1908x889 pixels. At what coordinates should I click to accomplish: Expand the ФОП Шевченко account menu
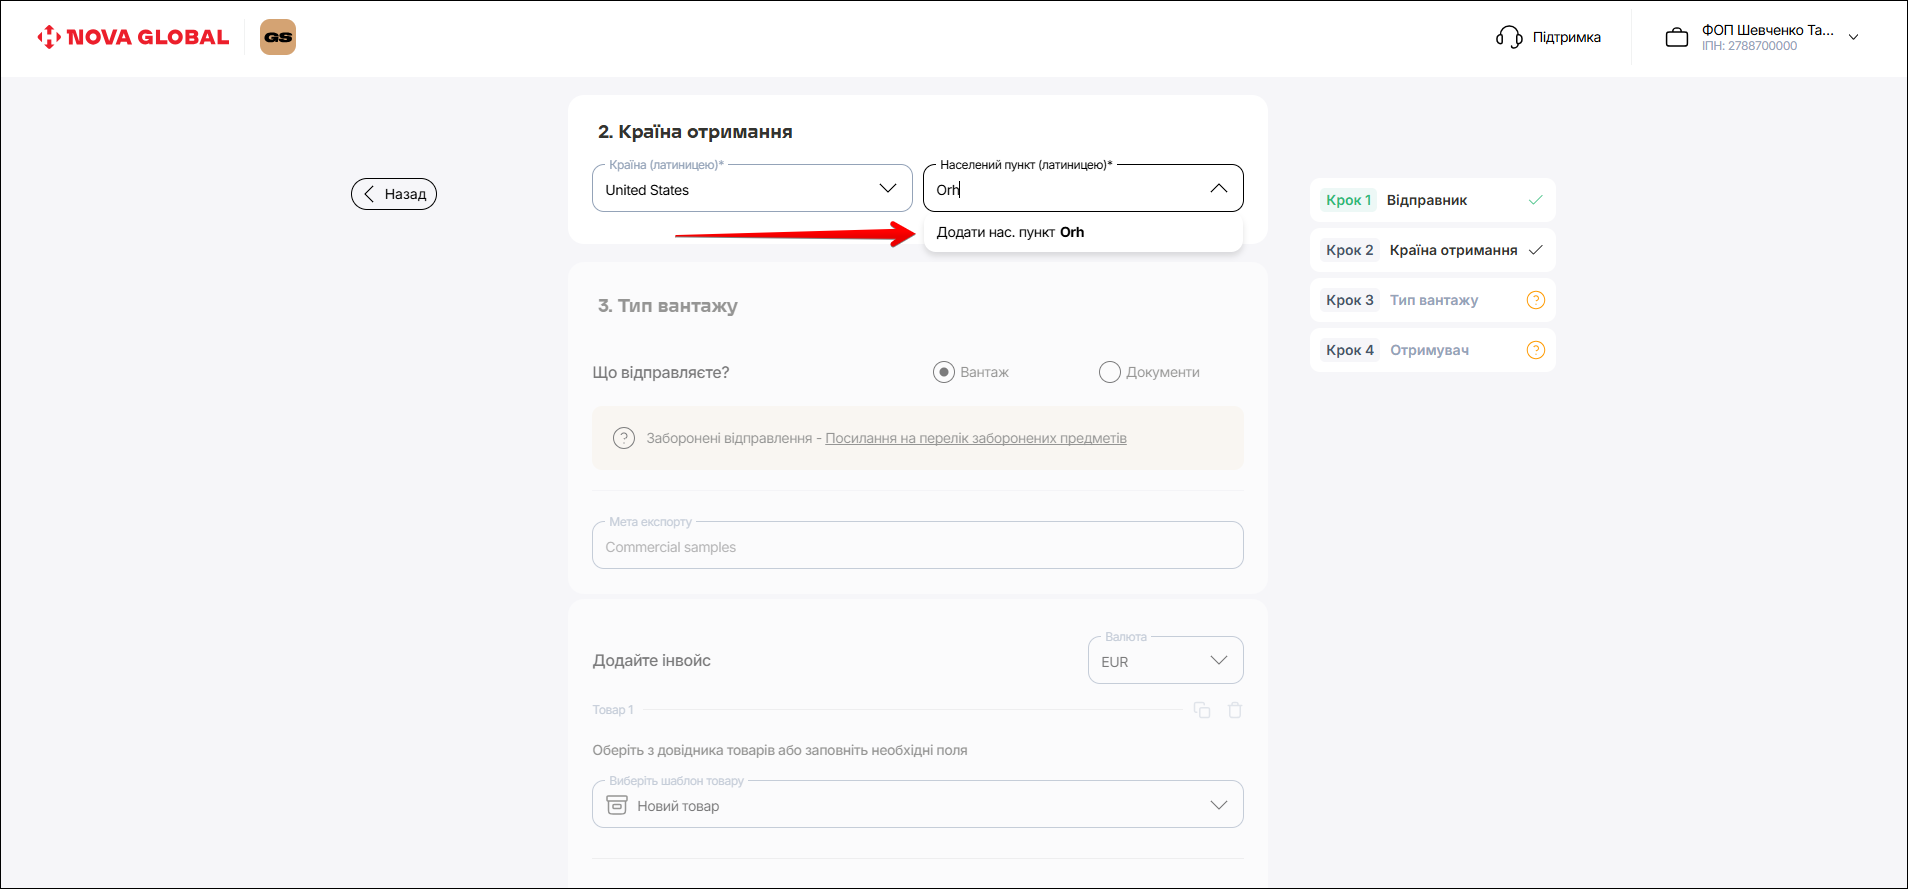tap(1853, 37)
